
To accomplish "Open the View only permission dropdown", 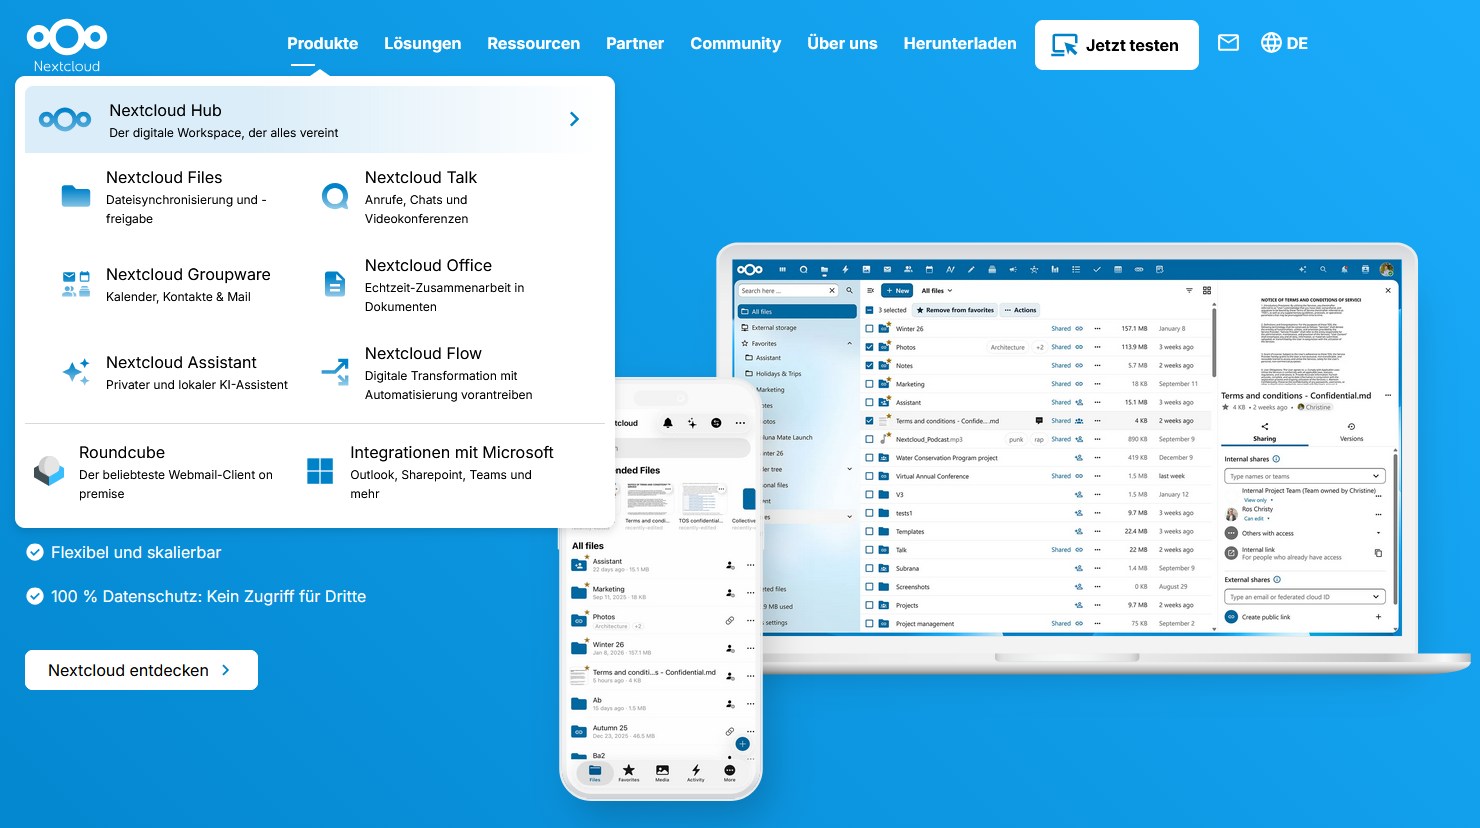I will tap(1258, 500).
